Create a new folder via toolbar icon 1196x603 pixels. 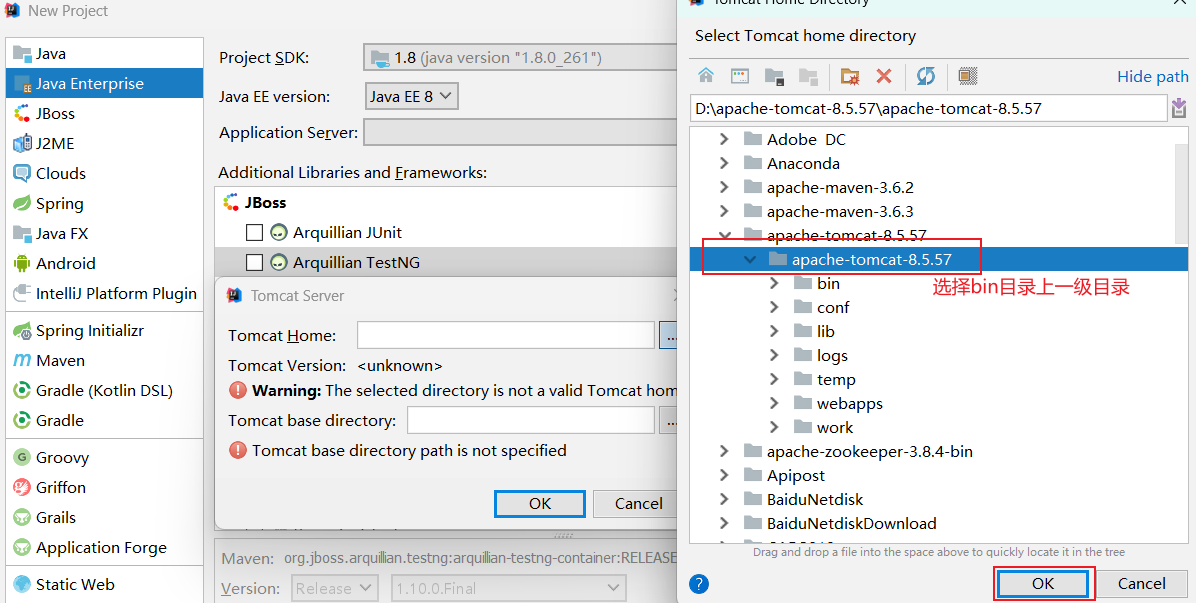[x=850, y=76]
